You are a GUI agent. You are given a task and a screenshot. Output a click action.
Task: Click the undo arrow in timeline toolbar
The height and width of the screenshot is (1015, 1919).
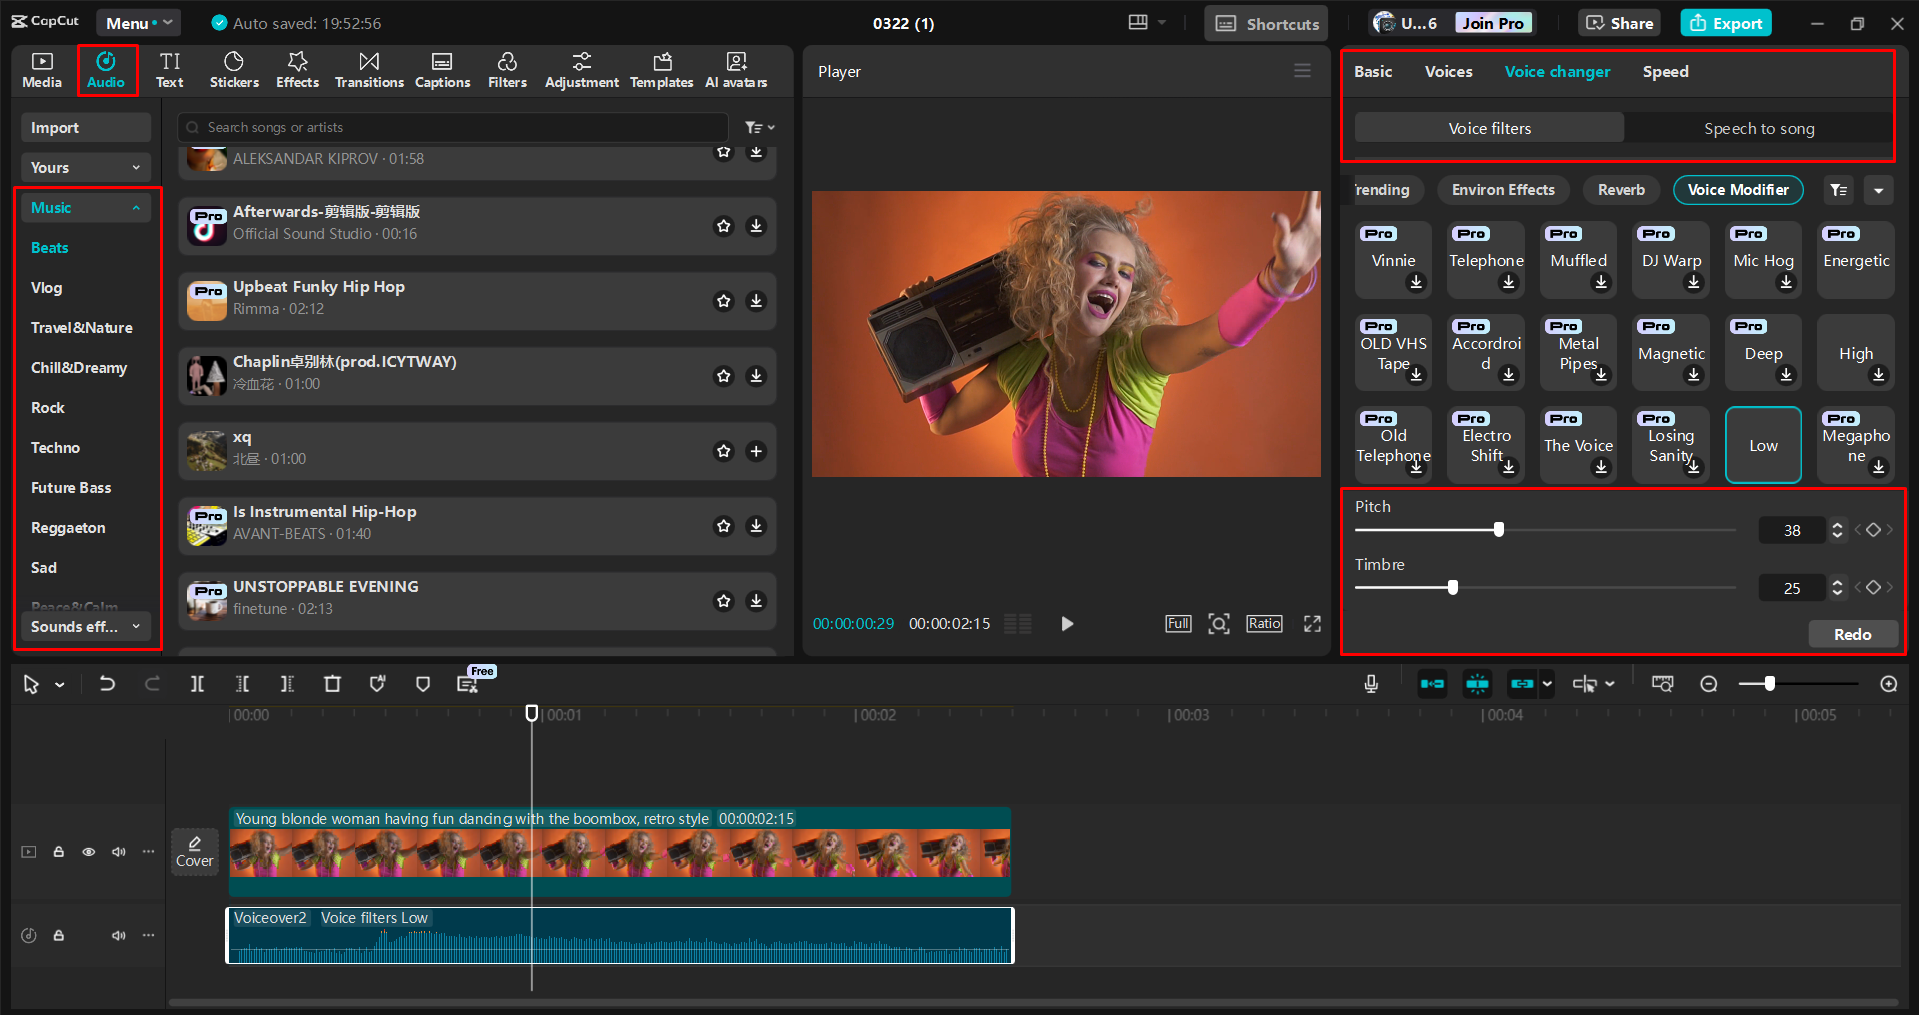(x=107, y=684)
